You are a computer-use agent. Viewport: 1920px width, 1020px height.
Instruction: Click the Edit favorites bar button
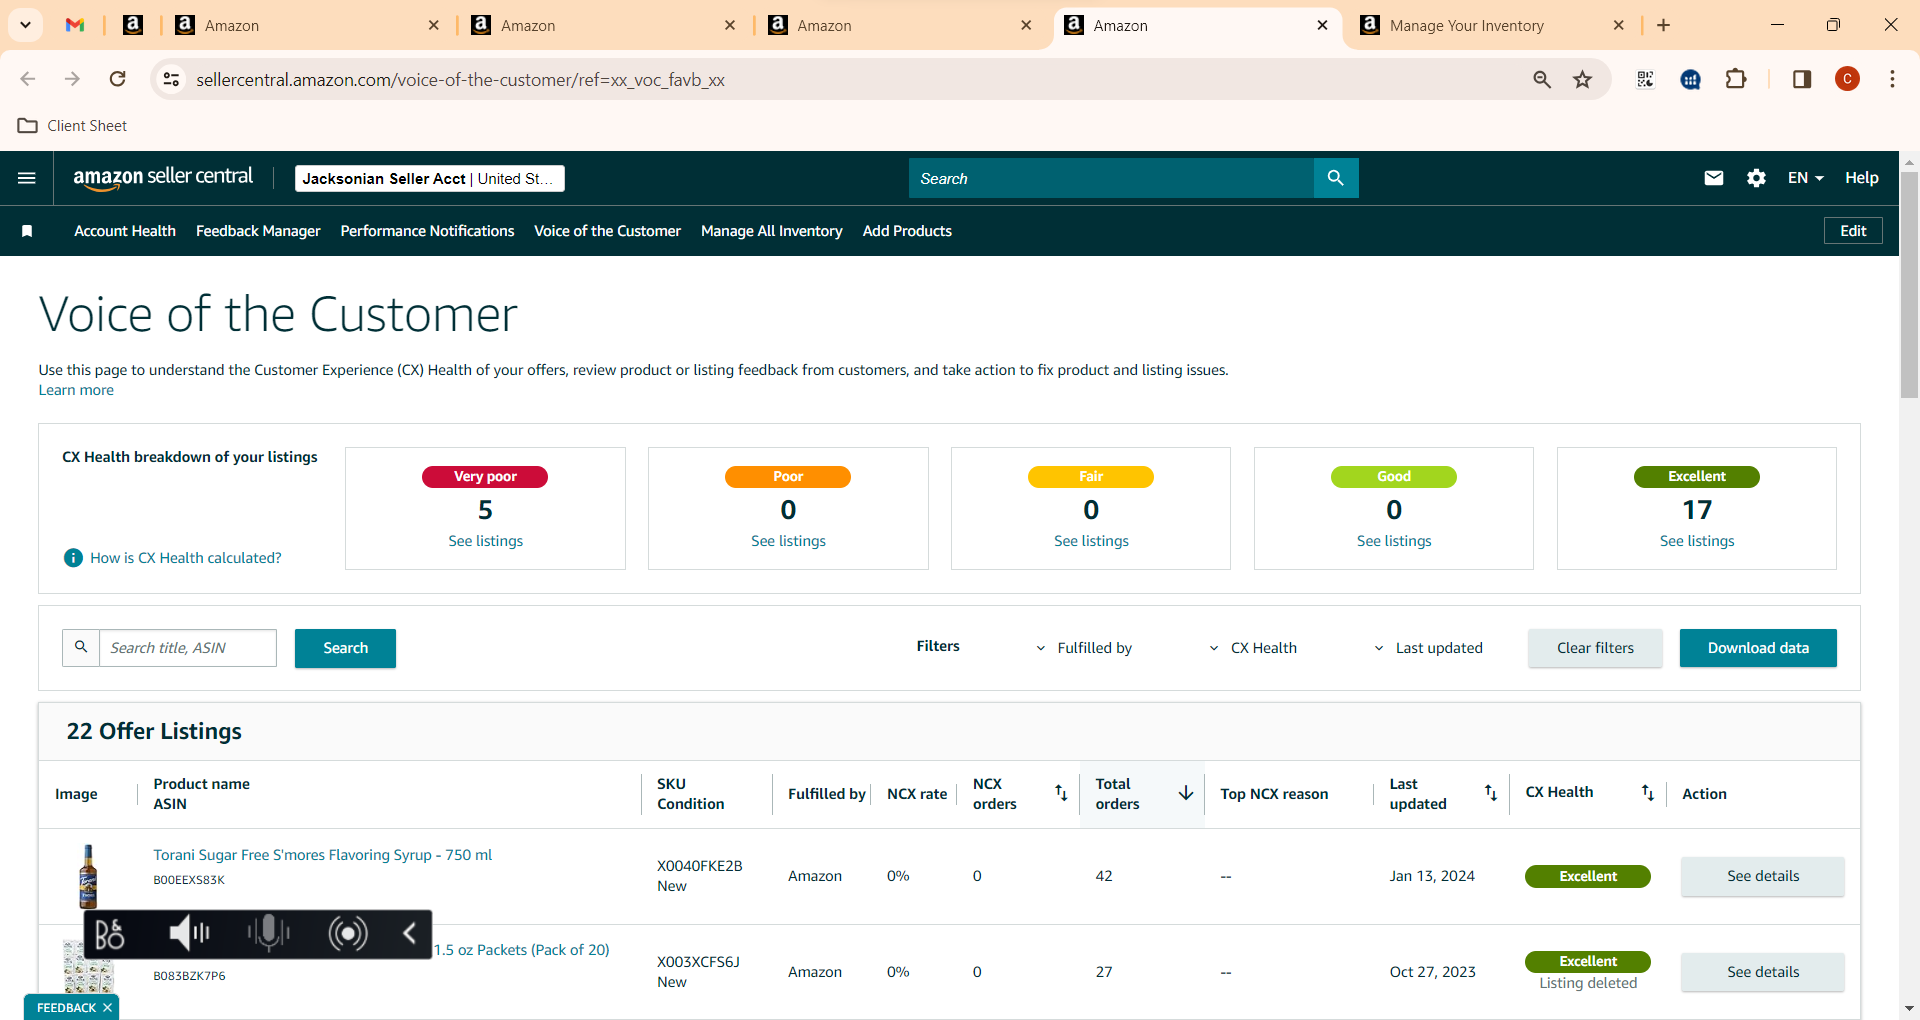(x=1853, y=231)
